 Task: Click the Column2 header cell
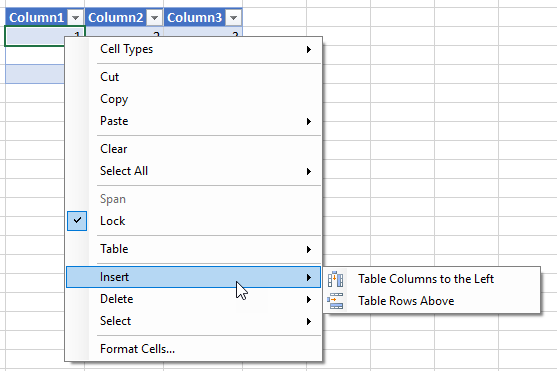[x=116, y=17]
